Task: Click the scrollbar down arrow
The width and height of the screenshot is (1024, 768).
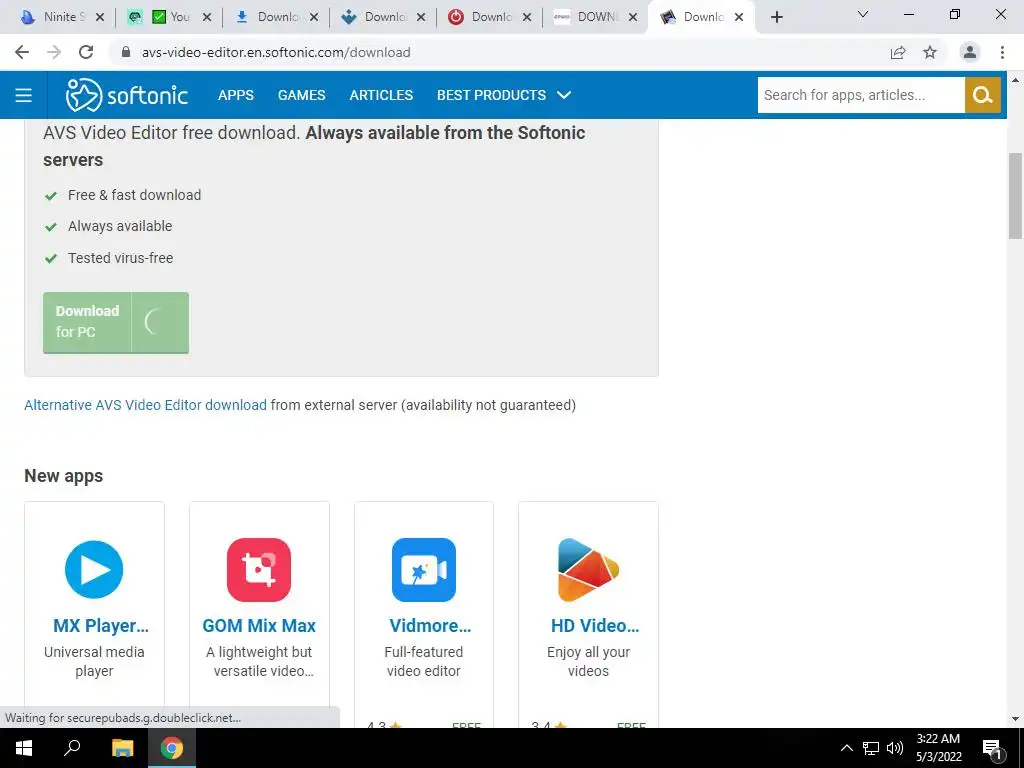Action: coord(1015,719)
